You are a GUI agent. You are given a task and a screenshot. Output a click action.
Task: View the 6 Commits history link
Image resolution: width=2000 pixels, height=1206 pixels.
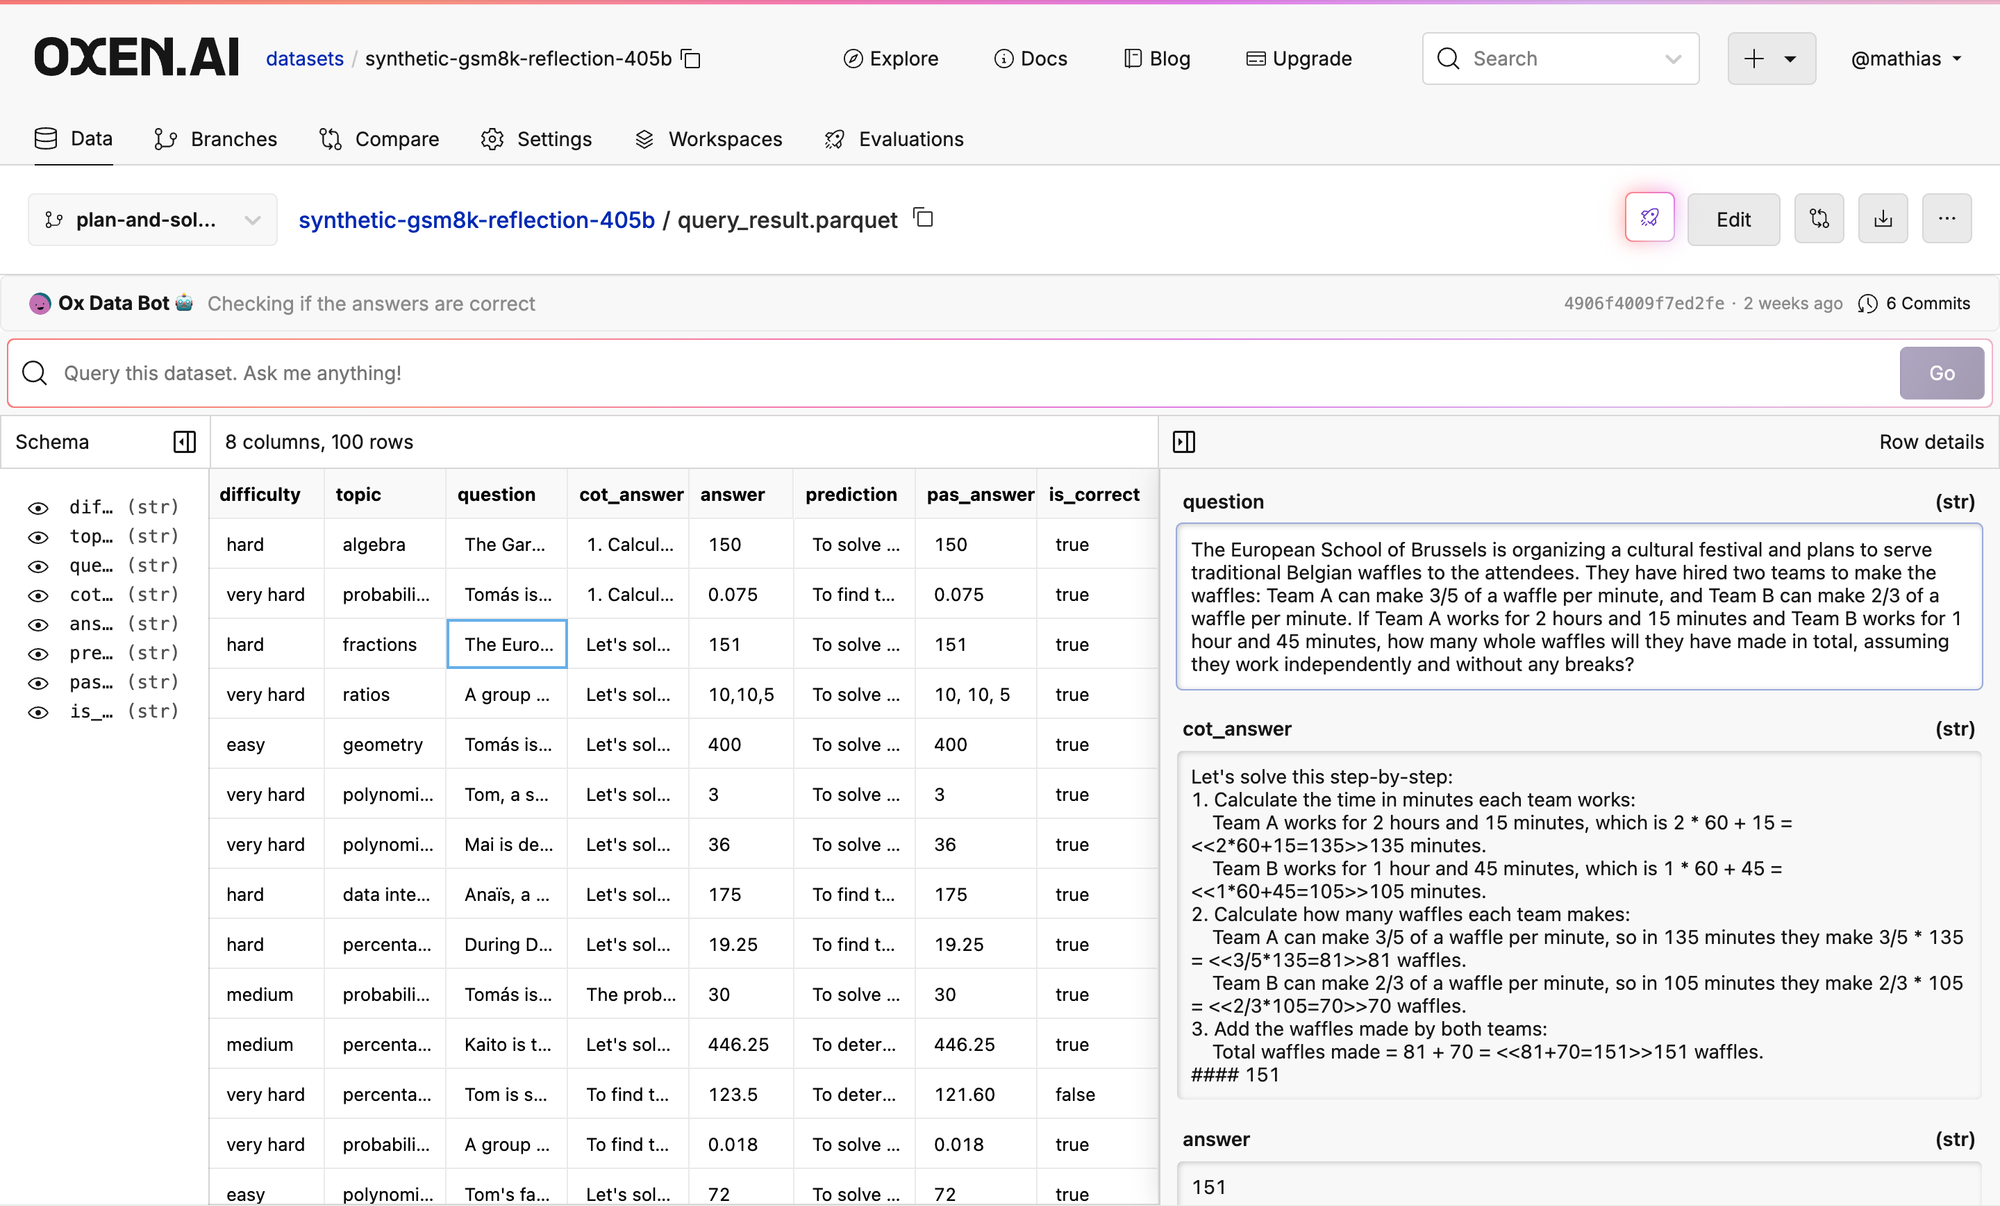[1914, 303]
